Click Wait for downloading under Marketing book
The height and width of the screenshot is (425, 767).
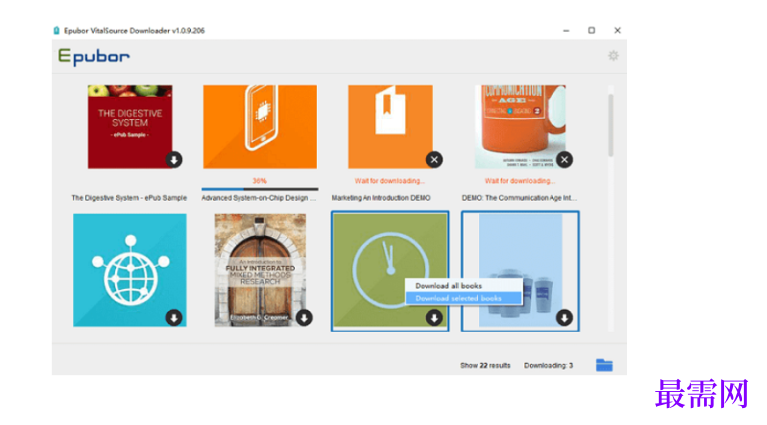tap(390, 181)
